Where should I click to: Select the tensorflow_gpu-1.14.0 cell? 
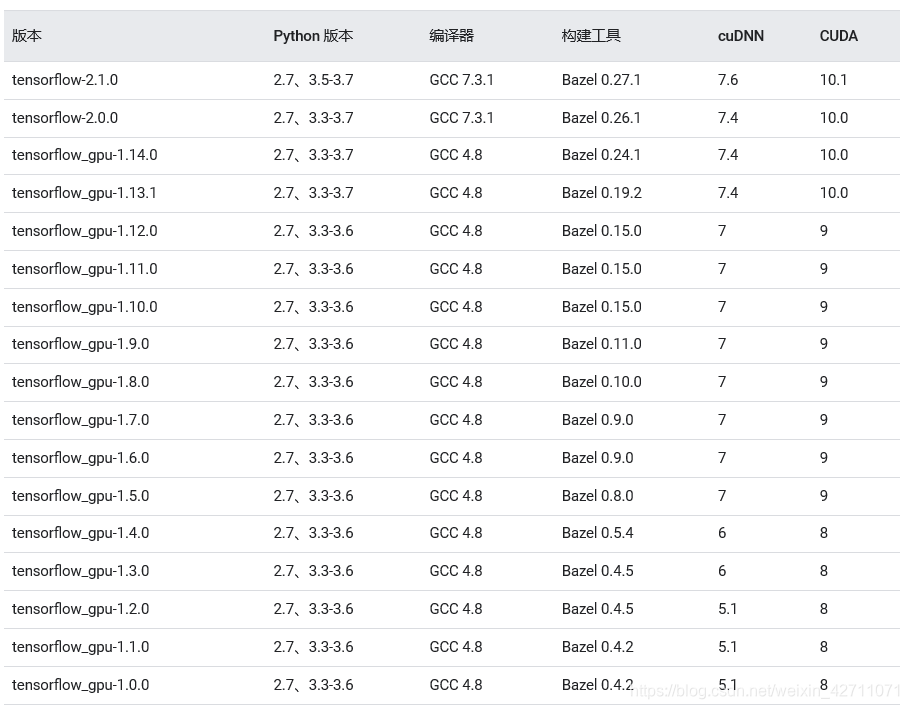[85, 155]
